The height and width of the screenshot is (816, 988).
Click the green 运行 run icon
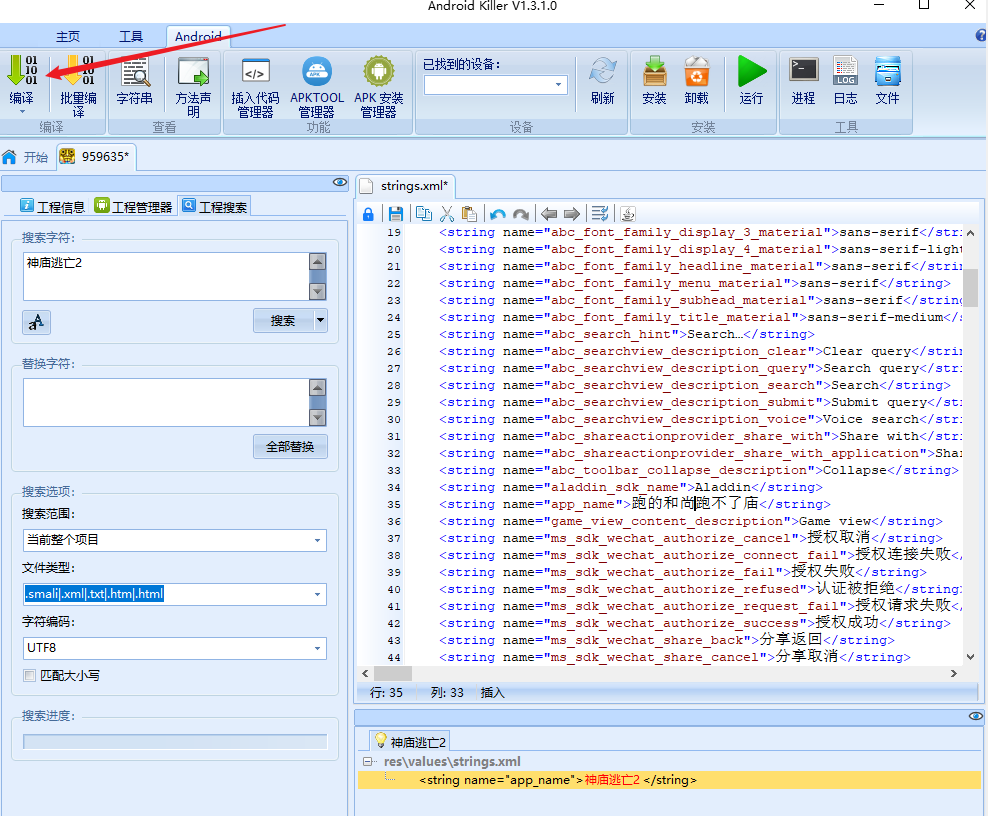(751, 71)
